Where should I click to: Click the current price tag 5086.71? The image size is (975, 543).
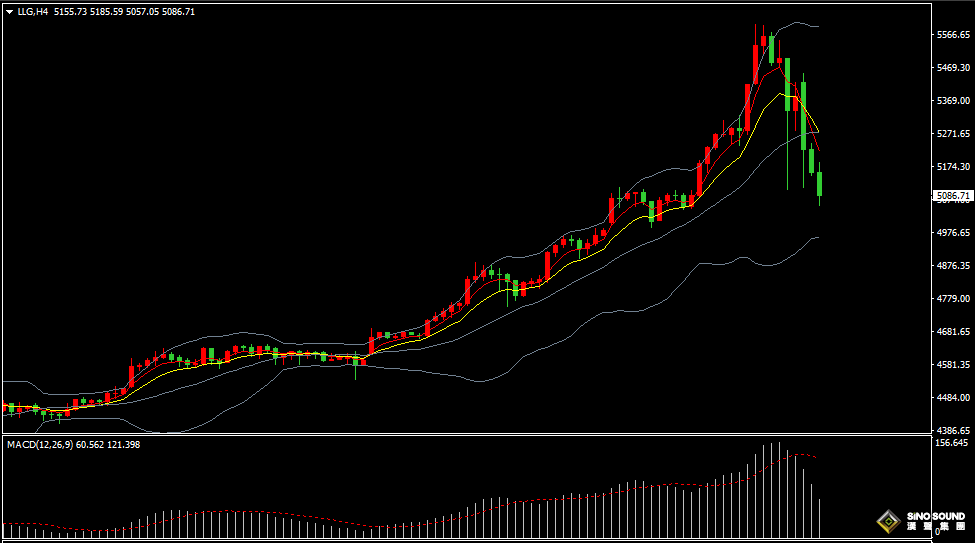(x=952, y=196)
